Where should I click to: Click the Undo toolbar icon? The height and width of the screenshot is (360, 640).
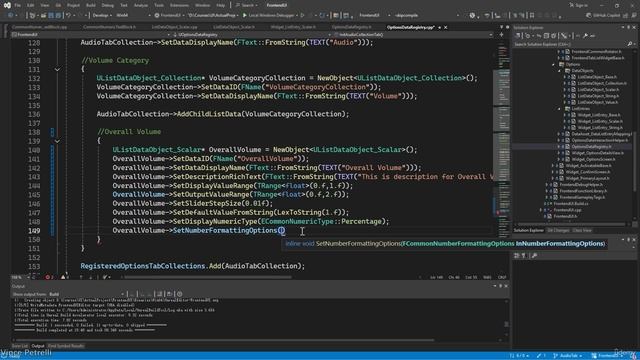tap(68, 15)
